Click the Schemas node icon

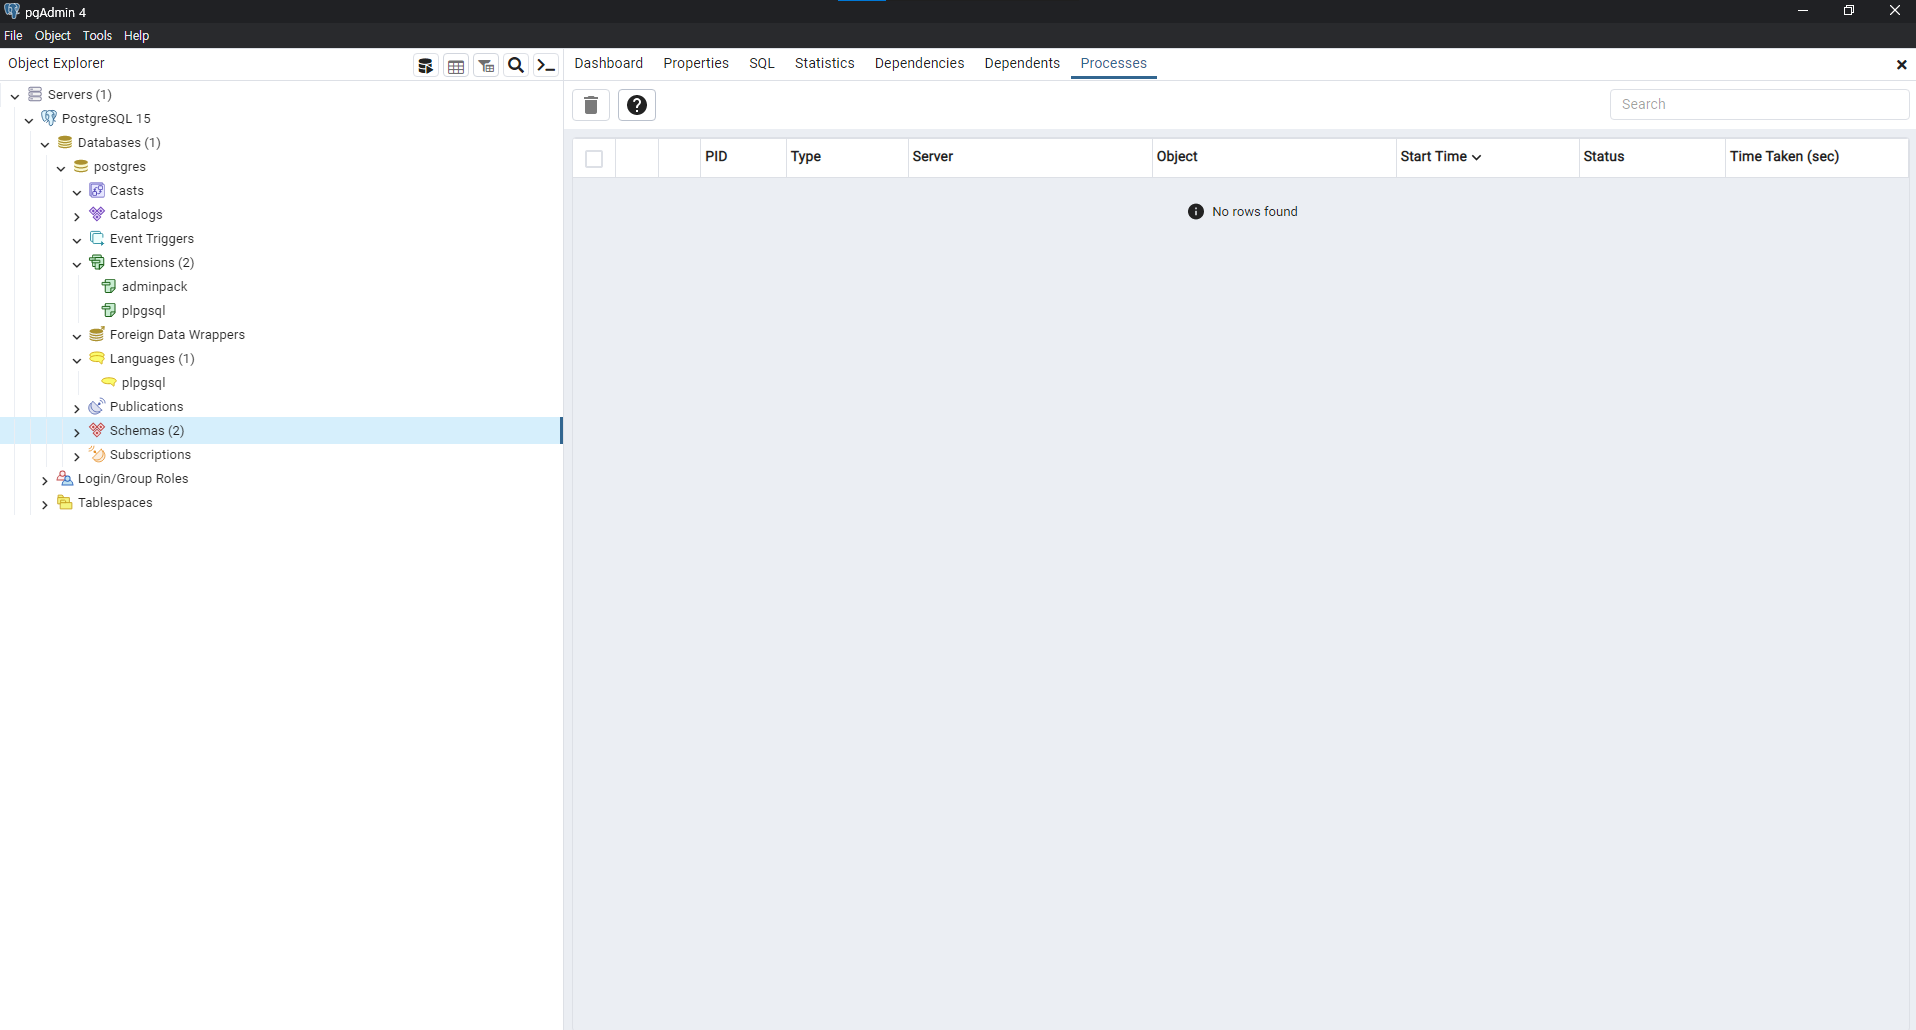tap(97, 430)
